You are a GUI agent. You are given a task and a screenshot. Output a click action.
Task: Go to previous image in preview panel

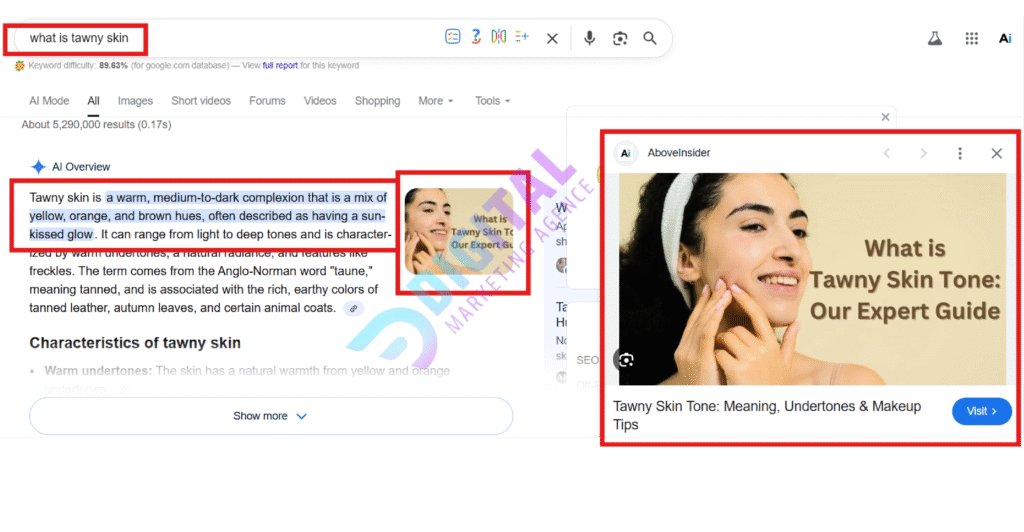[x=886, y=153]
